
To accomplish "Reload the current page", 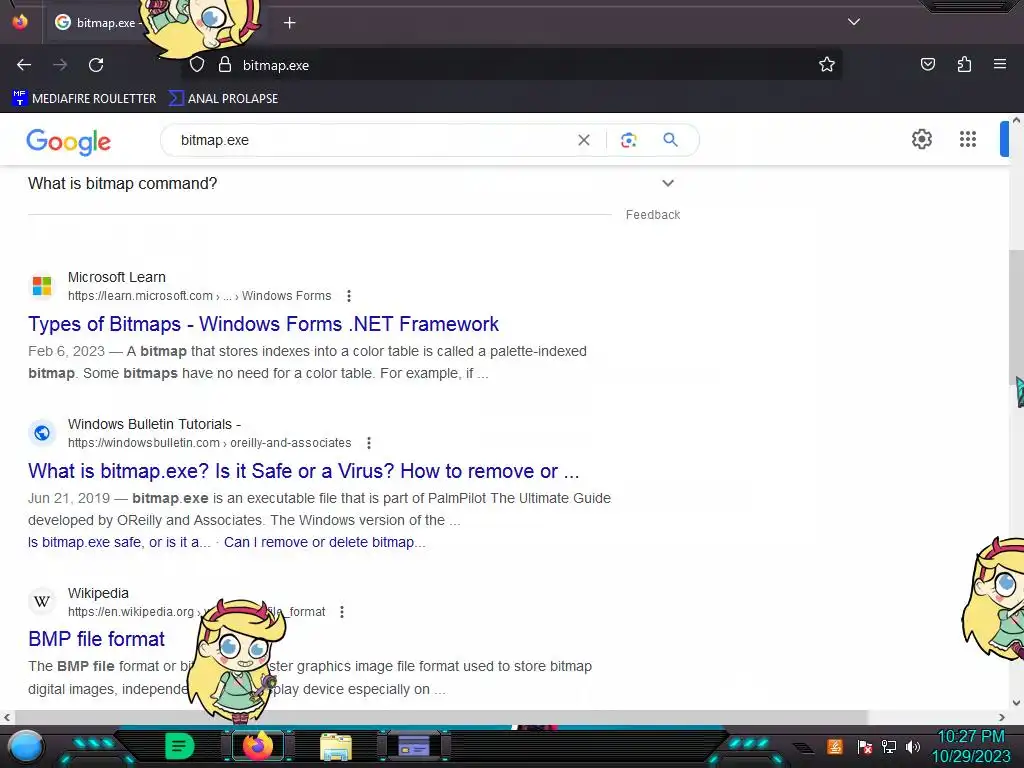I will point(96,65).
